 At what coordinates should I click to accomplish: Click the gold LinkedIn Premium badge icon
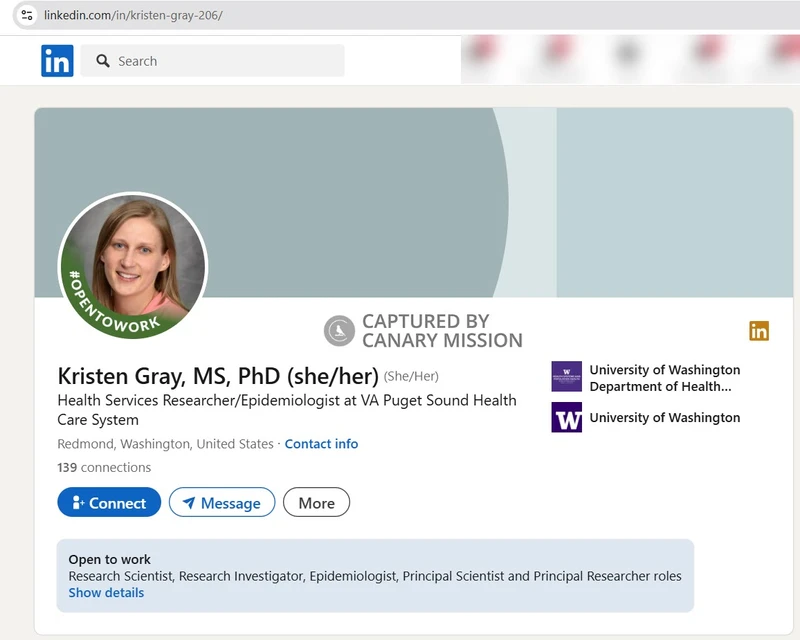759,331
